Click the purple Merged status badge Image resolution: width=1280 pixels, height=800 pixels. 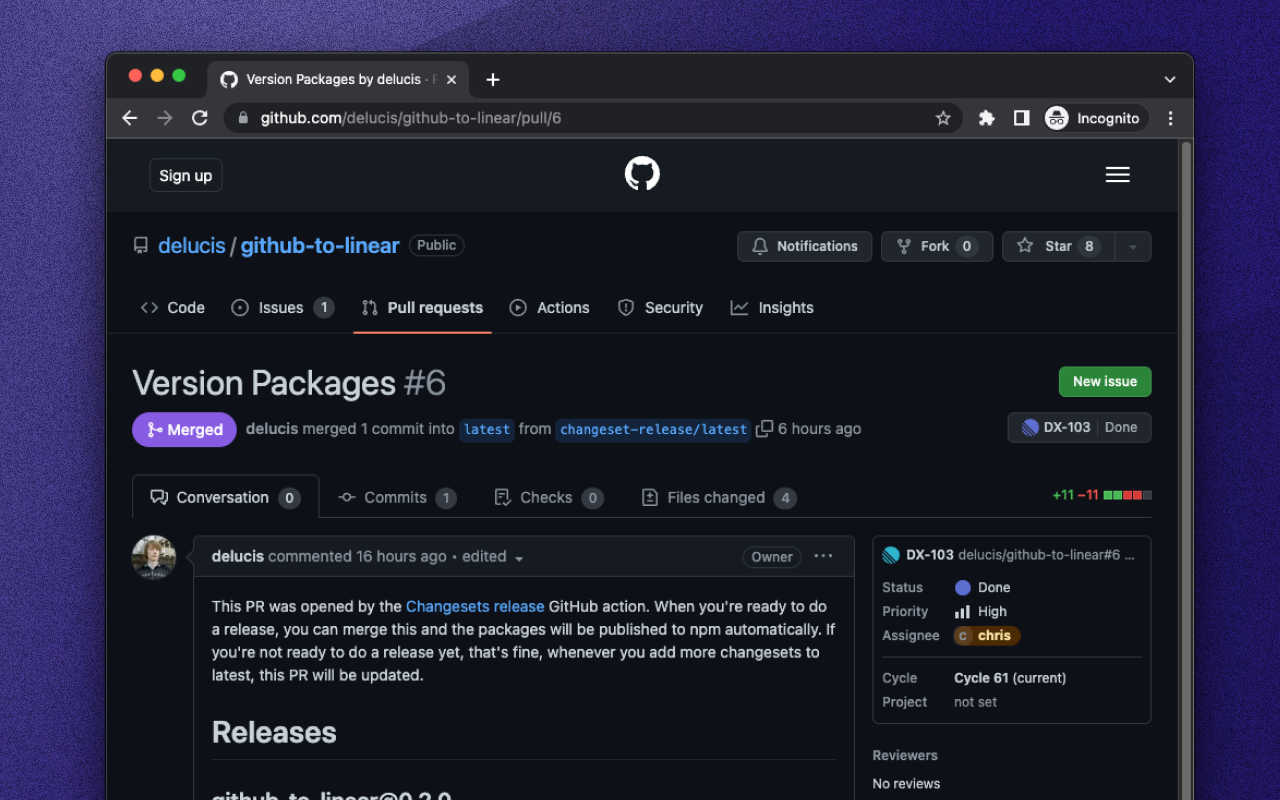click(184, 429)
